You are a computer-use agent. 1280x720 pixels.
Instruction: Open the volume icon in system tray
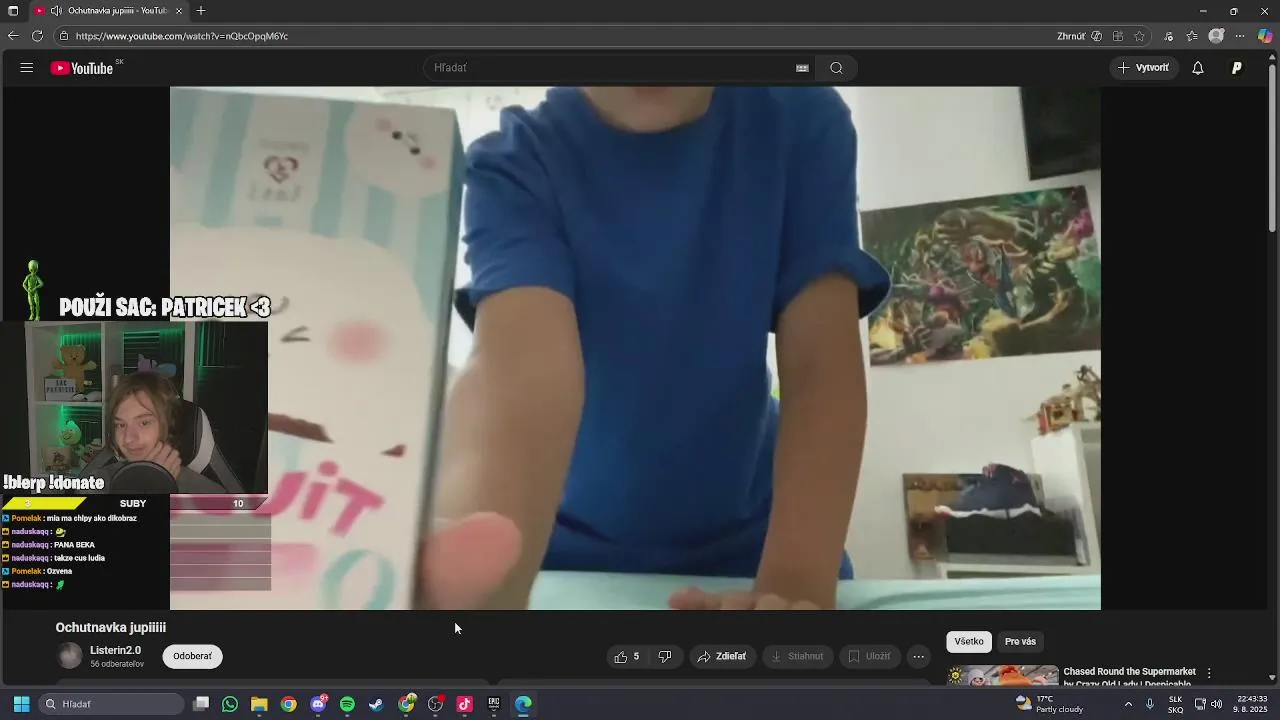1216,704
